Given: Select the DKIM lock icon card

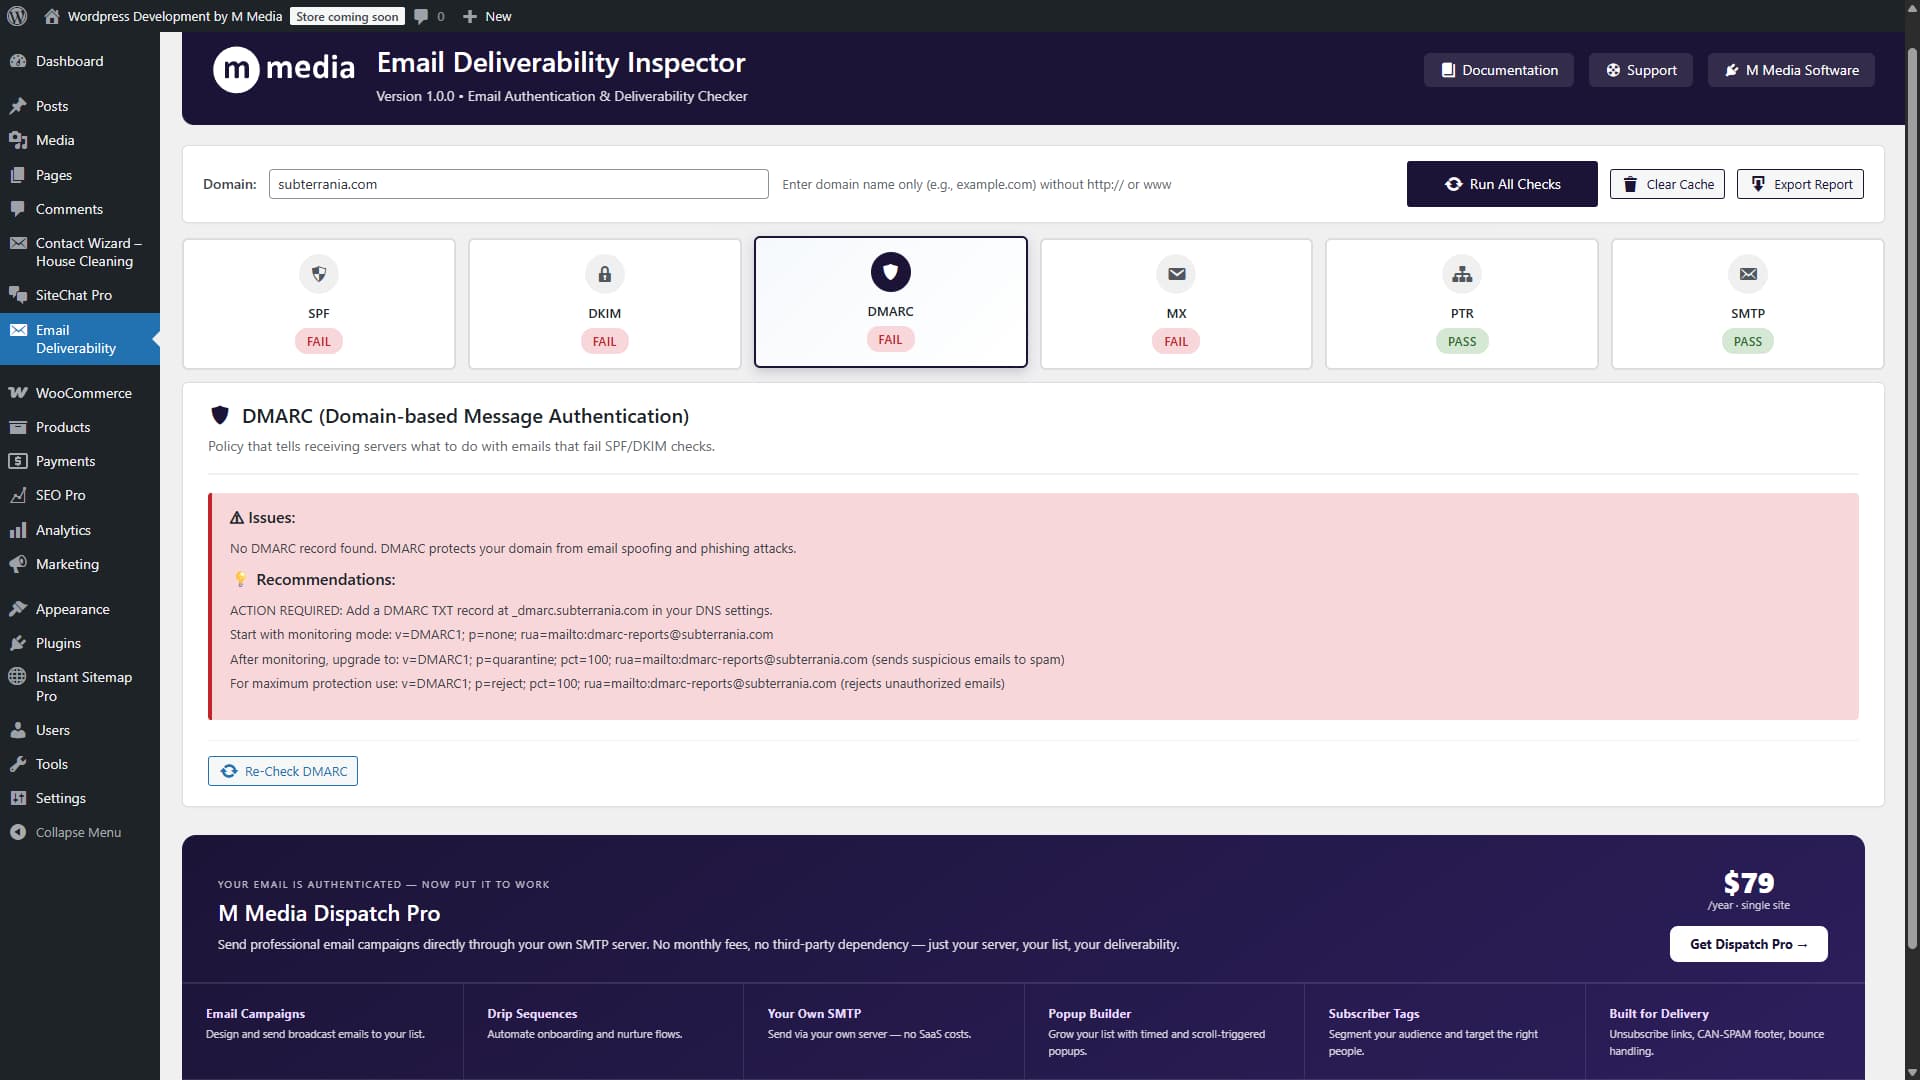Looking at the screenshot, I should 604,303.
